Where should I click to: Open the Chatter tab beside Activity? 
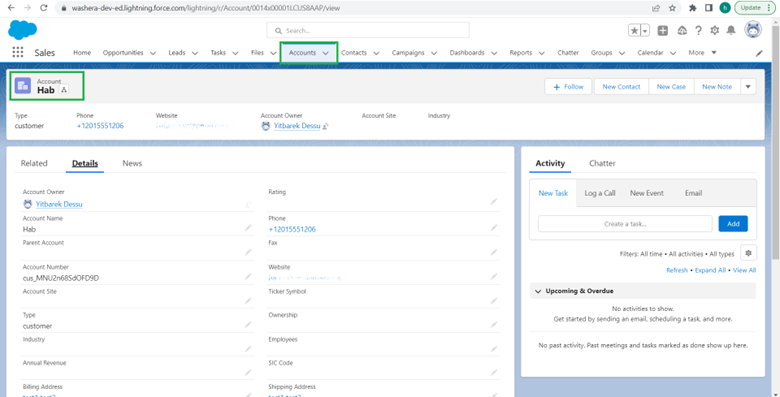(x=602, y=163)
